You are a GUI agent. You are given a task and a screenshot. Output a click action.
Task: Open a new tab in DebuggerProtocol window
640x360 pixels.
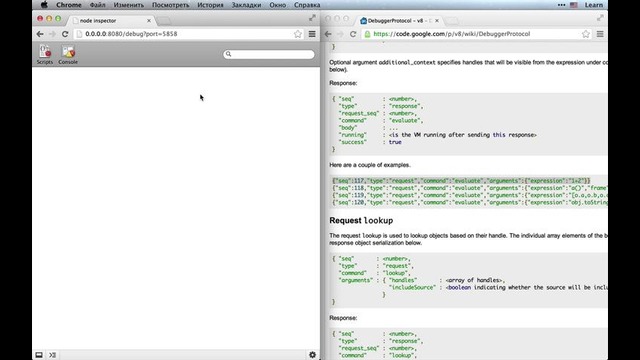click(452, 20)
